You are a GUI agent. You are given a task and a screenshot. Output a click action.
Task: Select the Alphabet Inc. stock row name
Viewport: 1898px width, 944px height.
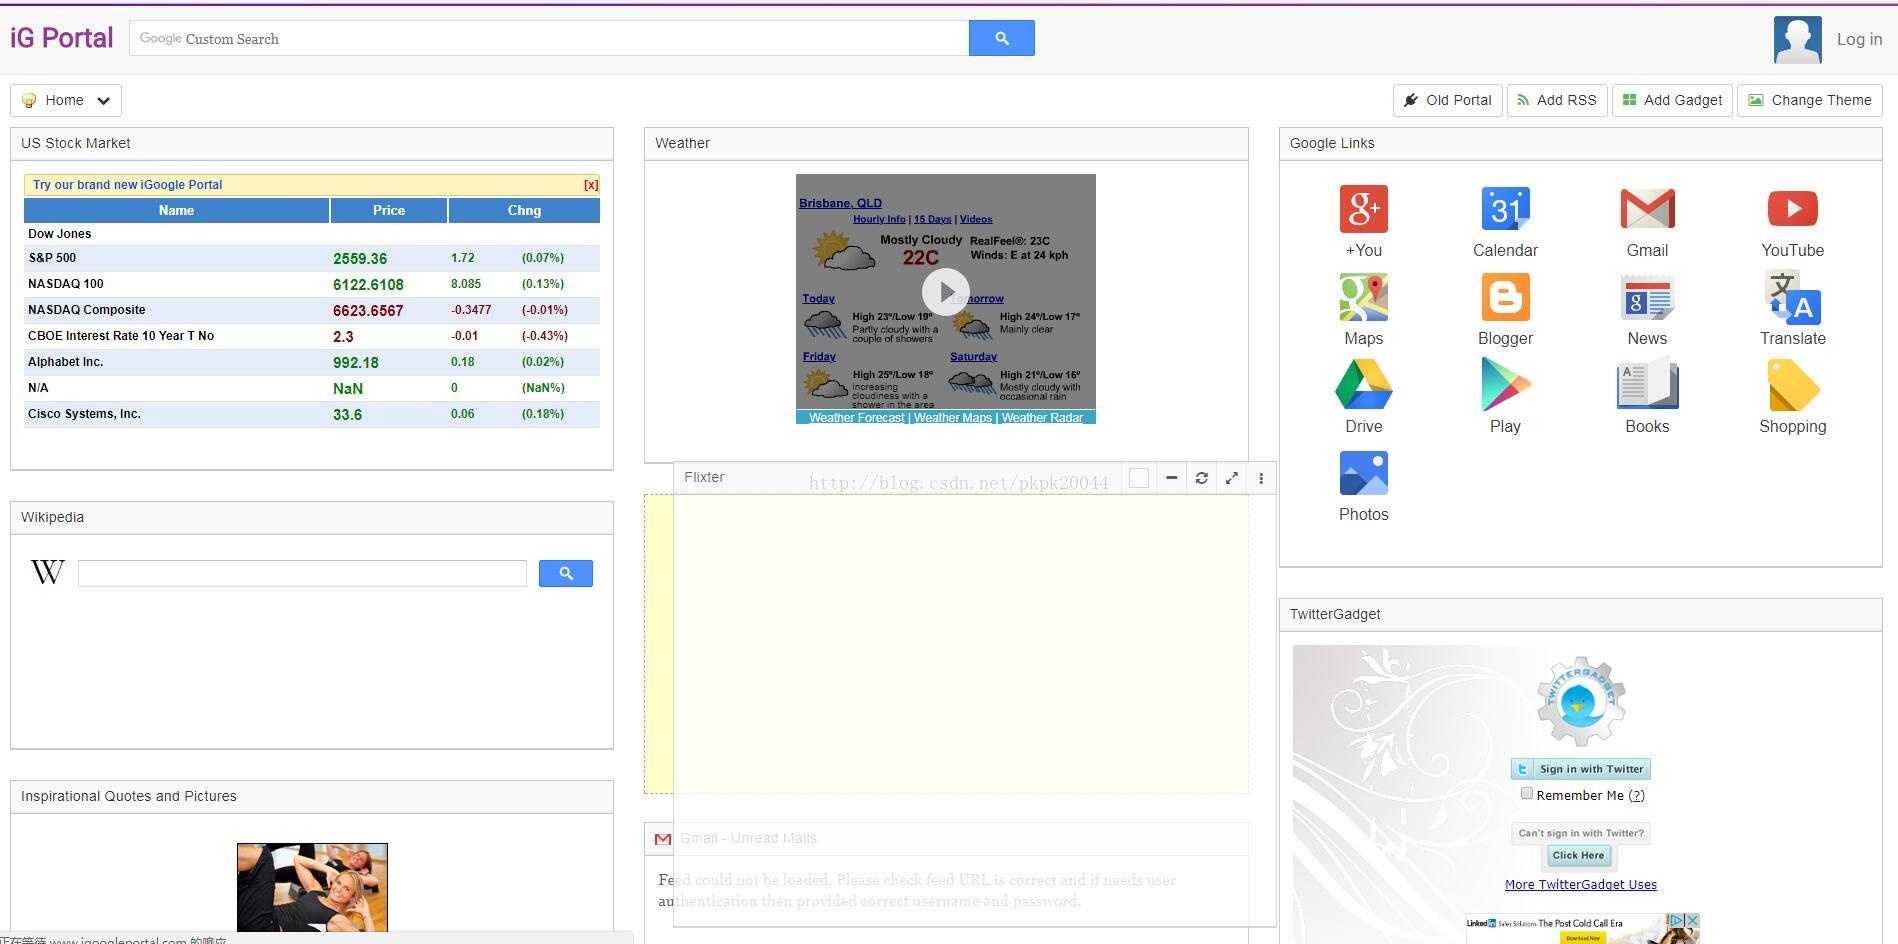(66, 362)
